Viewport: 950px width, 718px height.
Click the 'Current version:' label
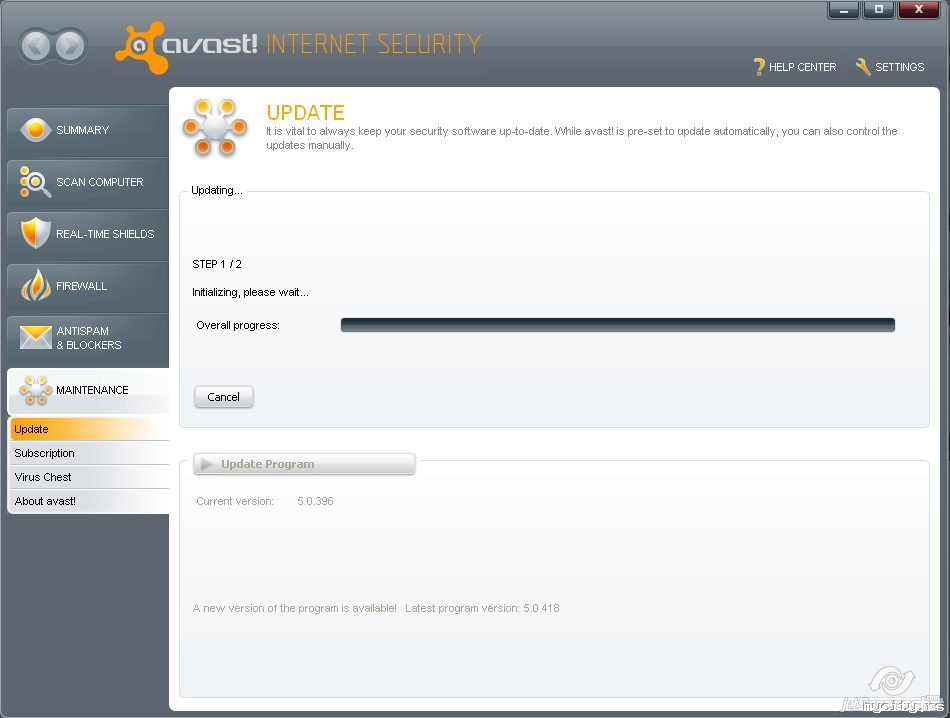235,501
